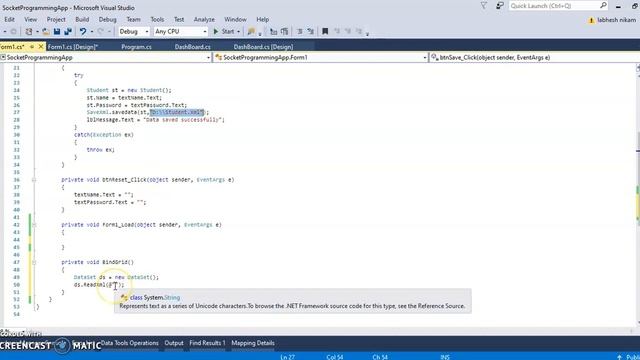
Task: Open the Help menu
Action: click(262, 19)
